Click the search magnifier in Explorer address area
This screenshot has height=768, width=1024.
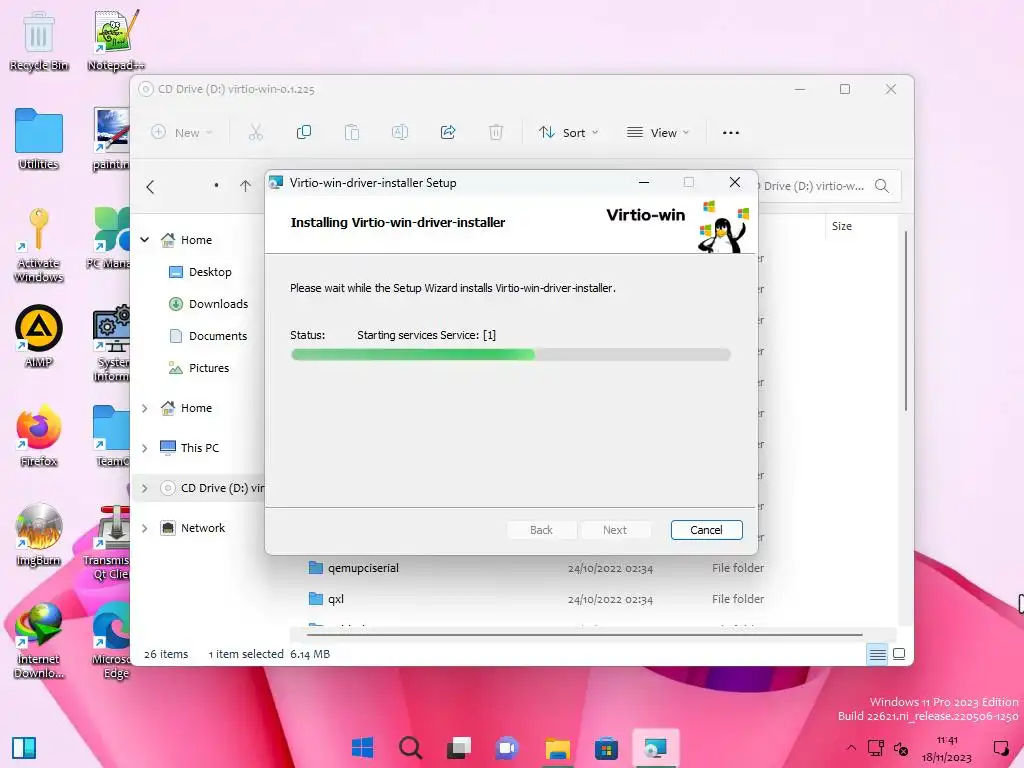[882, 186]
